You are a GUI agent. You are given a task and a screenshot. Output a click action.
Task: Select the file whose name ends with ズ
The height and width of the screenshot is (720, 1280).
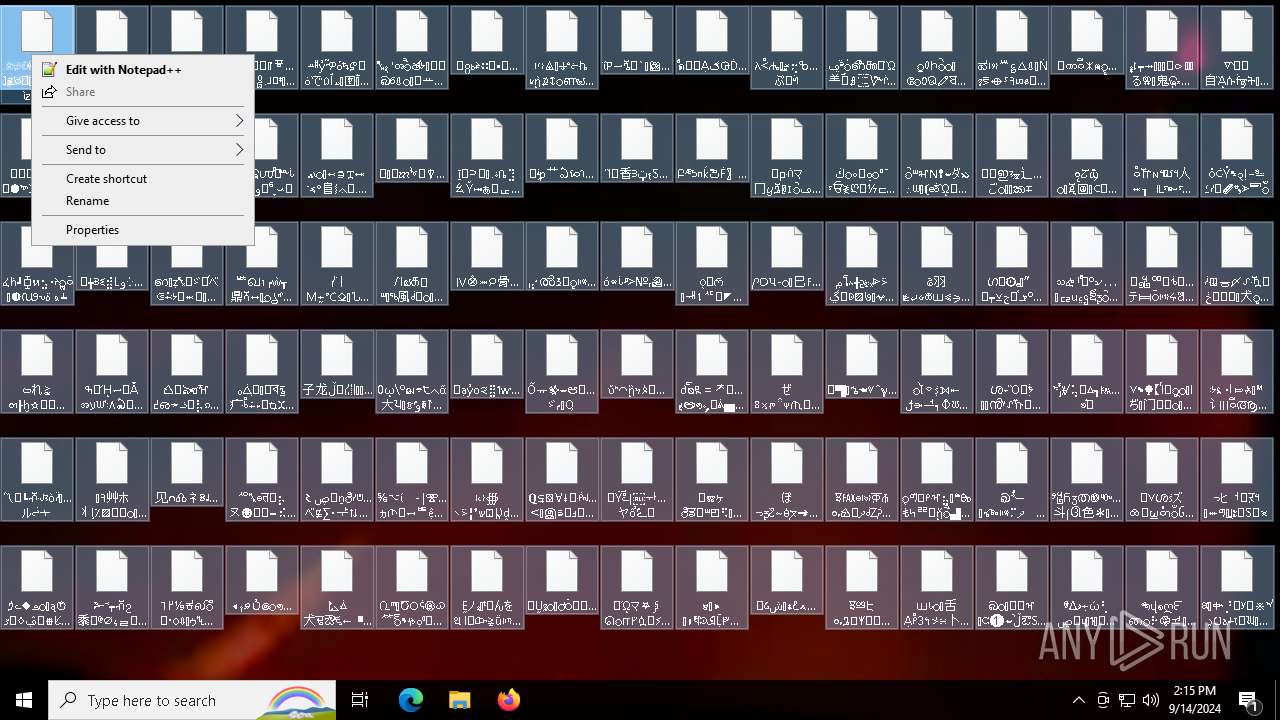[x=1162, y=480]
